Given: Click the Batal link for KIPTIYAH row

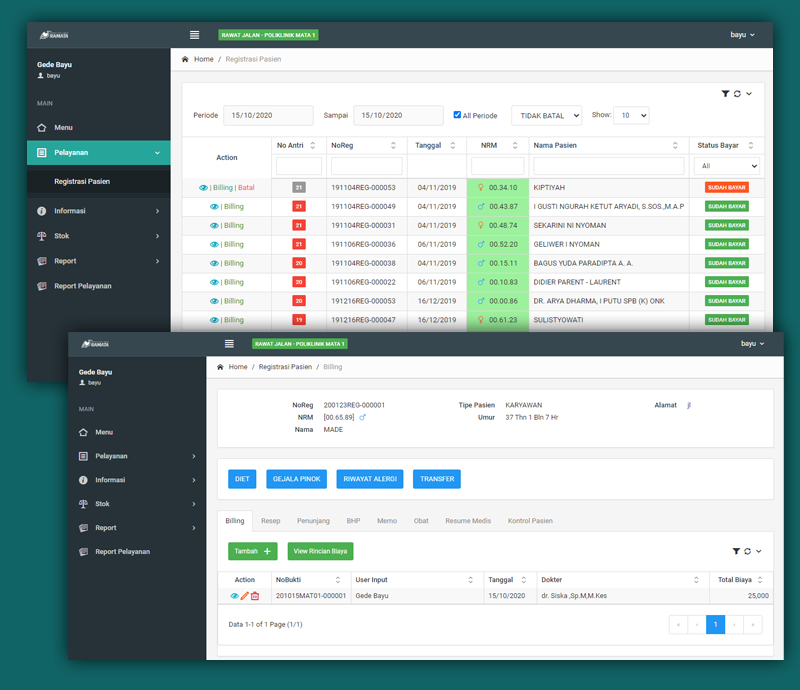Looking at the screenshot, I should [246, 187].
